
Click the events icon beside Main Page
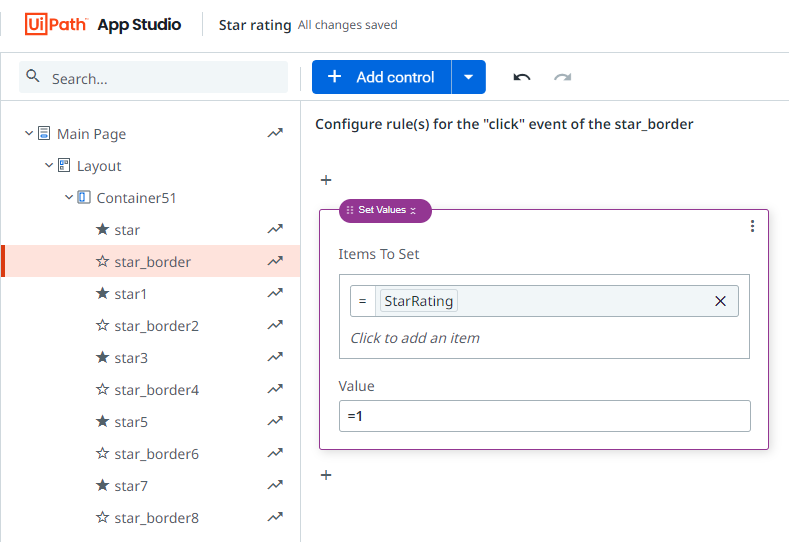(x=275, y=134)
